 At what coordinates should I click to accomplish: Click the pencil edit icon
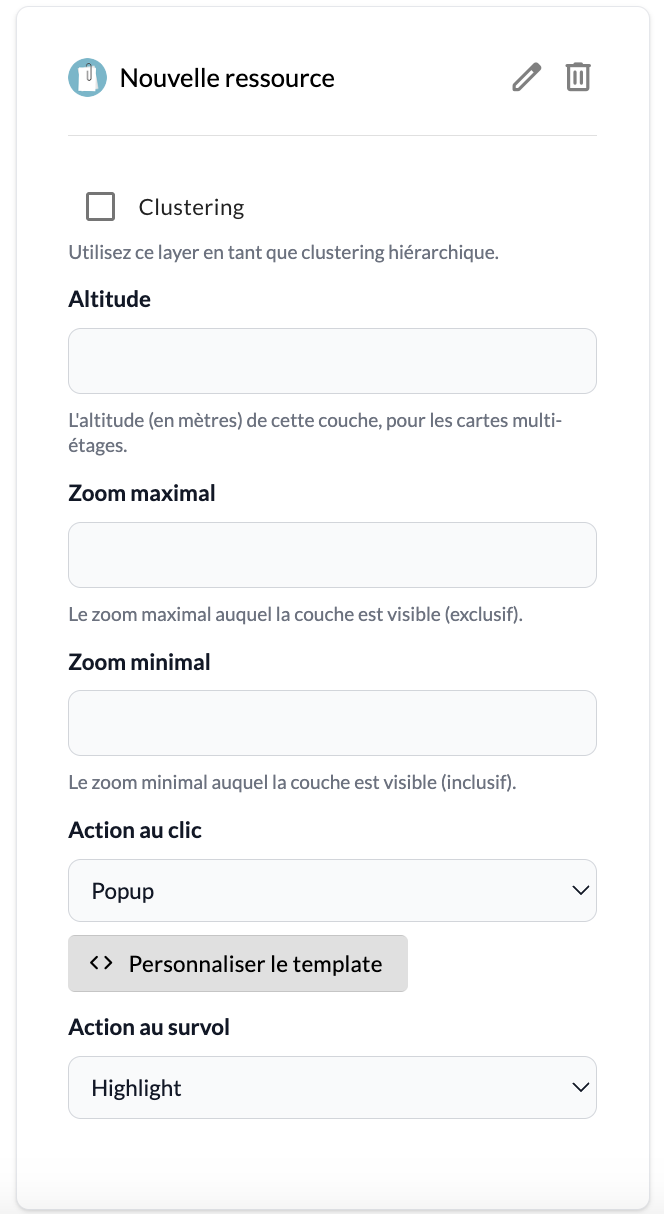(x=526, y=77)
